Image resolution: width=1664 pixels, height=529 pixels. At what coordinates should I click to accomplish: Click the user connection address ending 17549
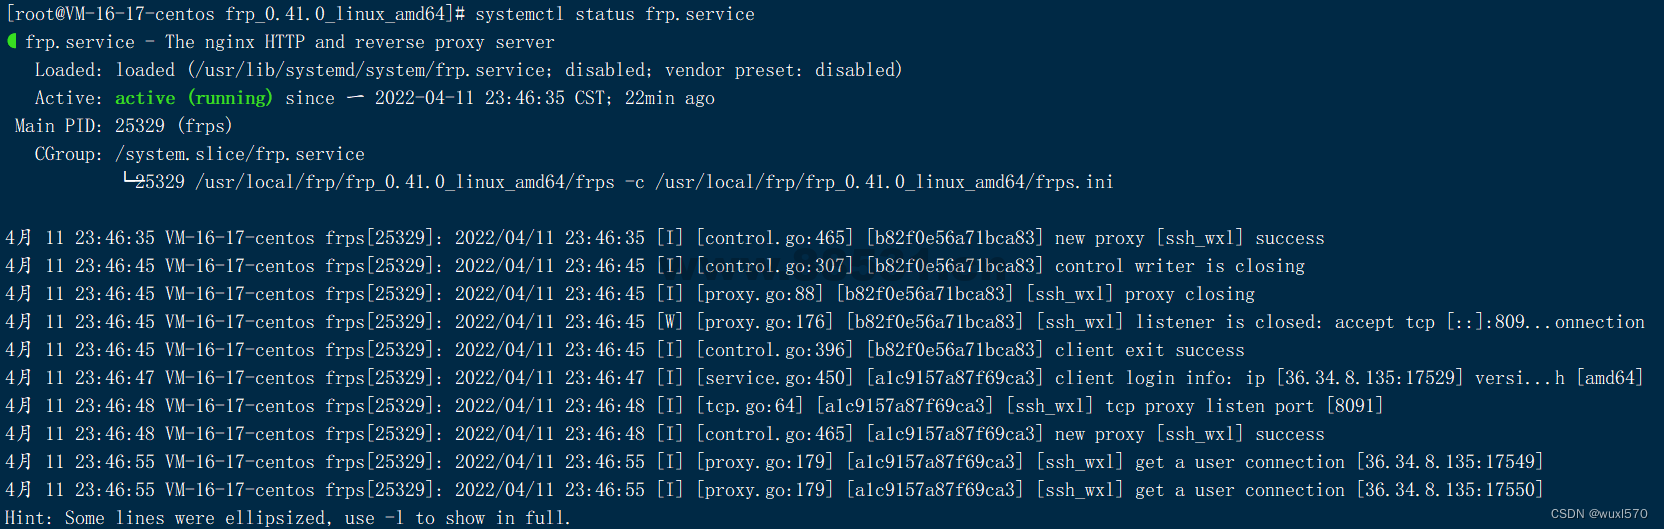coord(1449,462)
